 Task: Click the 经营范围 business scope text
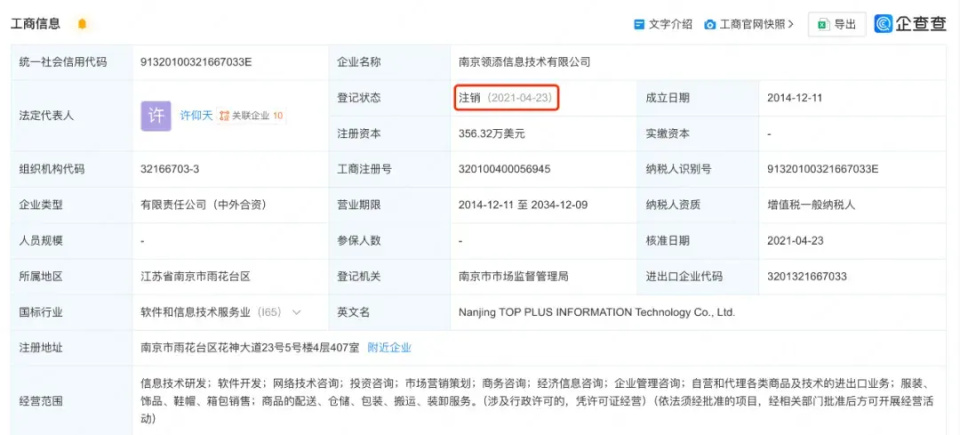[536, 402]
